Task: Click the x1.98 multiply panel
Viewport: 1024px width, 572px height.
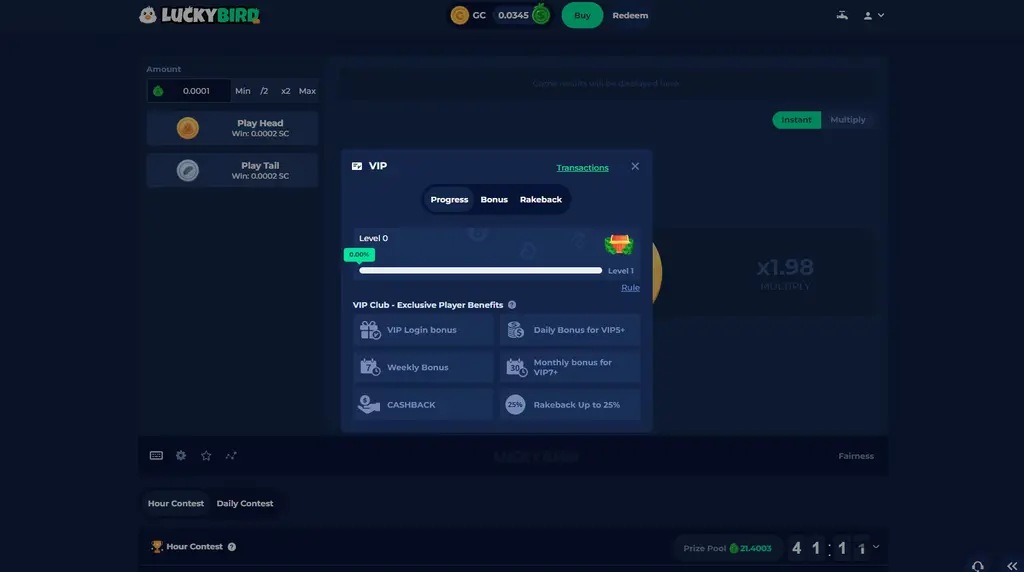Action: tap(785, 273)
